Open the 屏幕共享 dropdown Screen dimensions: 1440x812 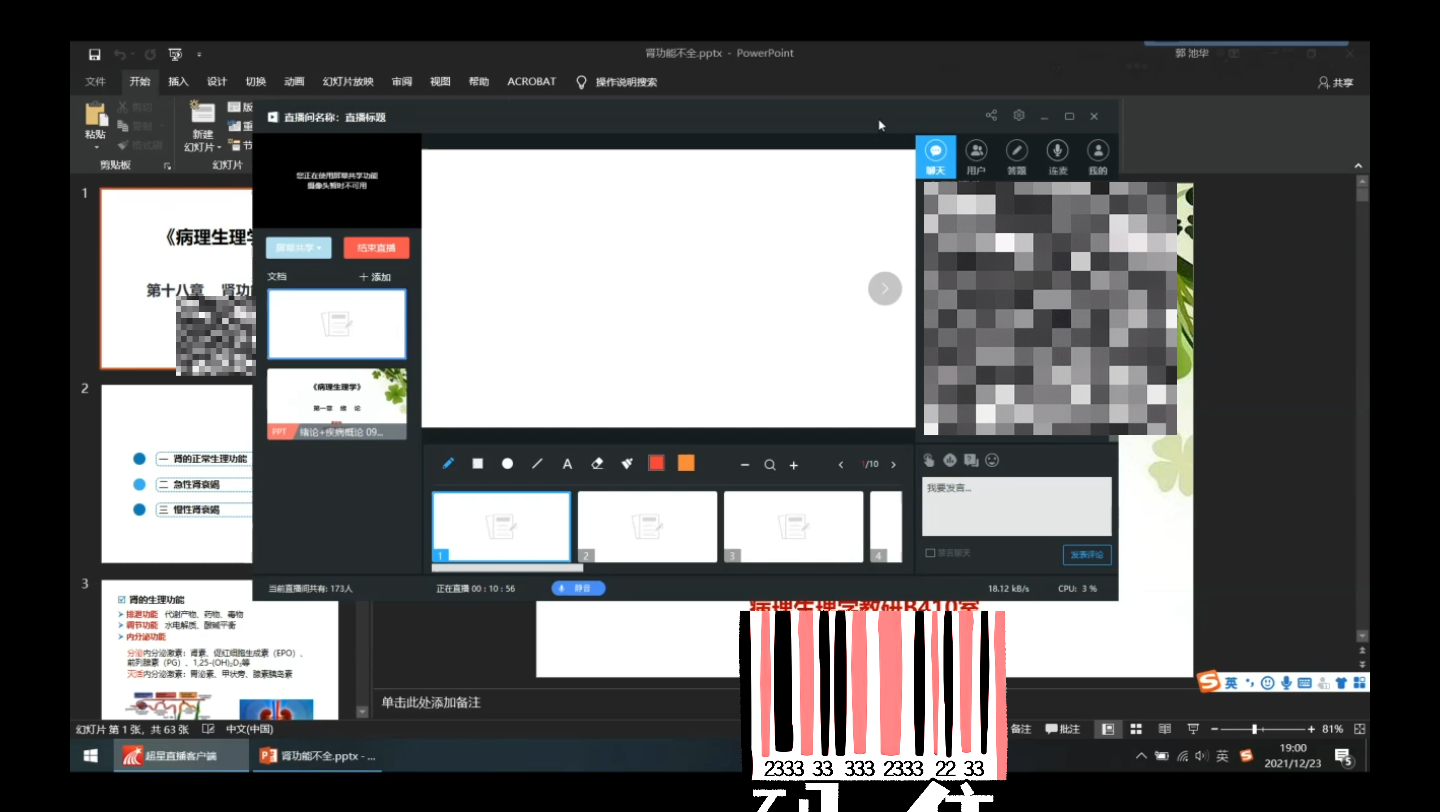299,248
